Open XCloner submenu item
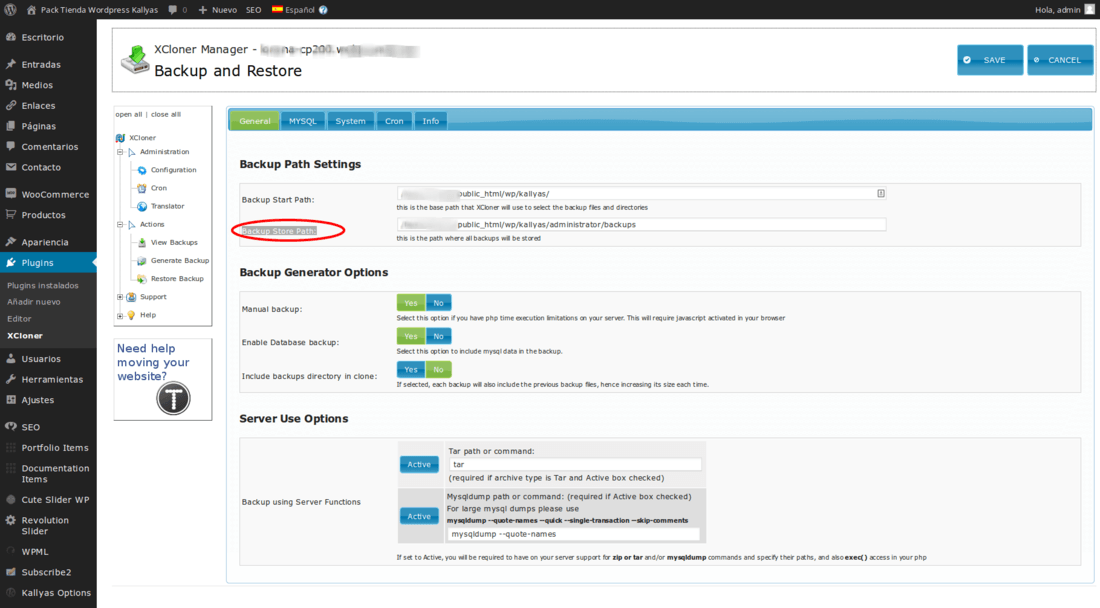The image size is (1100, 608). click(25, 336)
